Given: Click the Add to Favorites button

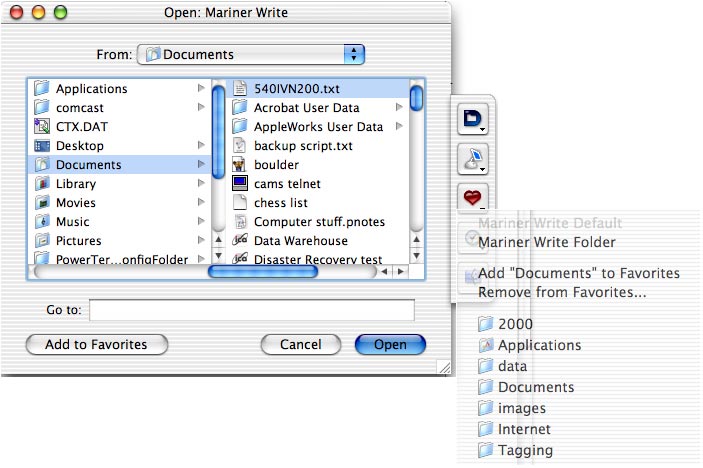Looking at the screenshot, I should 97,344.
